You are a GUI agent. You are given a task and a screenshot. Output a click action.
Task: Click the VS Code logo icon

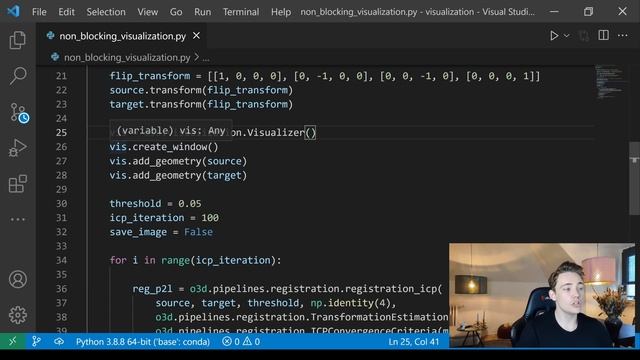(x=13, y=11)
